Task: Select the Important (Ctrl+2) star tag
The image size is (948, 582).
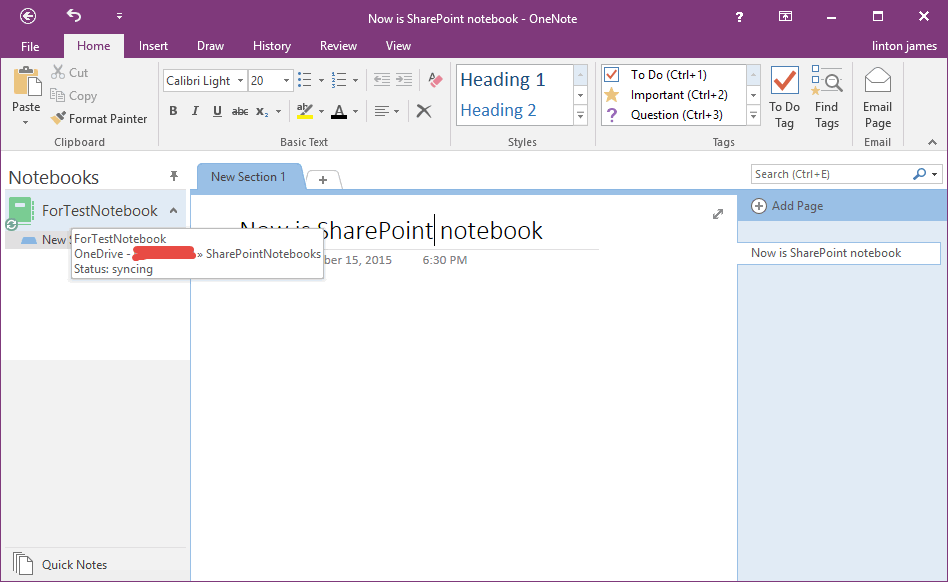Action: tap(669, 95)
